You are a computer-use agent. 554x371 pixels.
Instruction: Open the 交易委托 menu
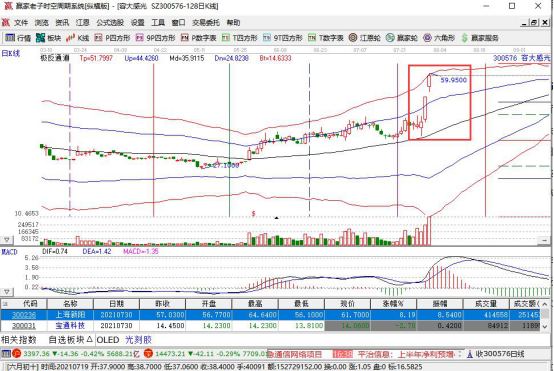pos(206,23)
